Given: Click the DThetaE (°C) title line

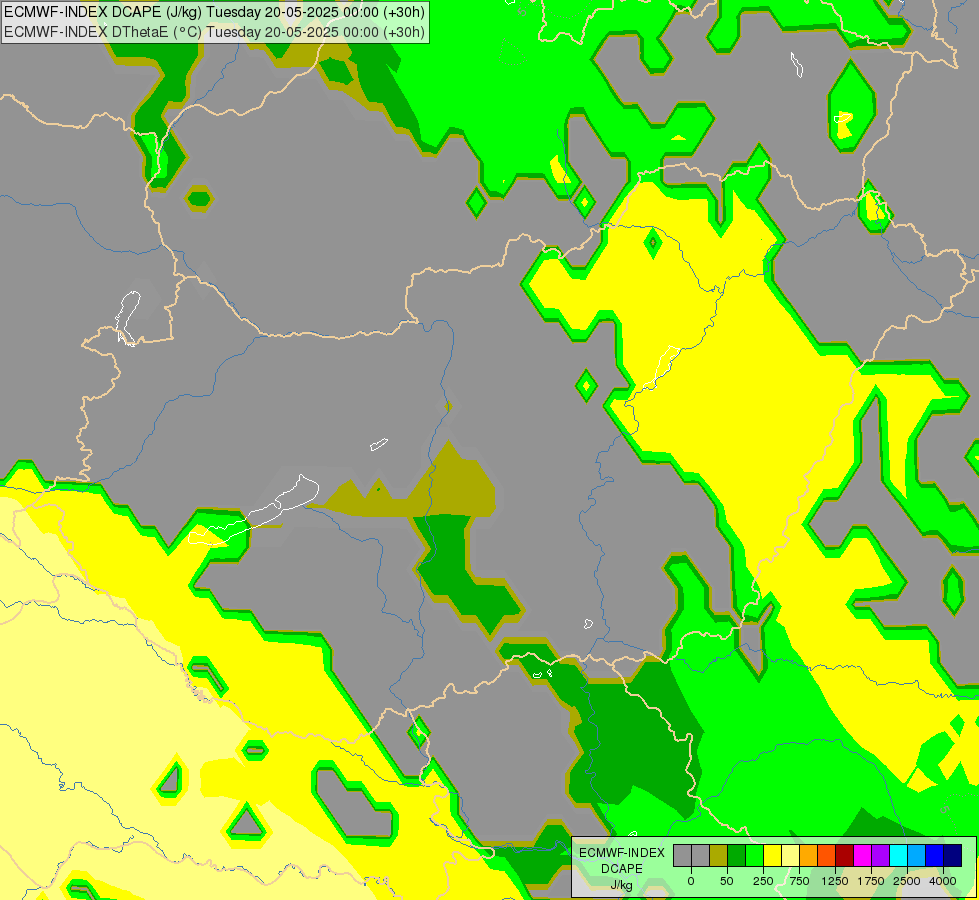Looking at the screenshot, I should pyautogui.click(x=214, y=31).
